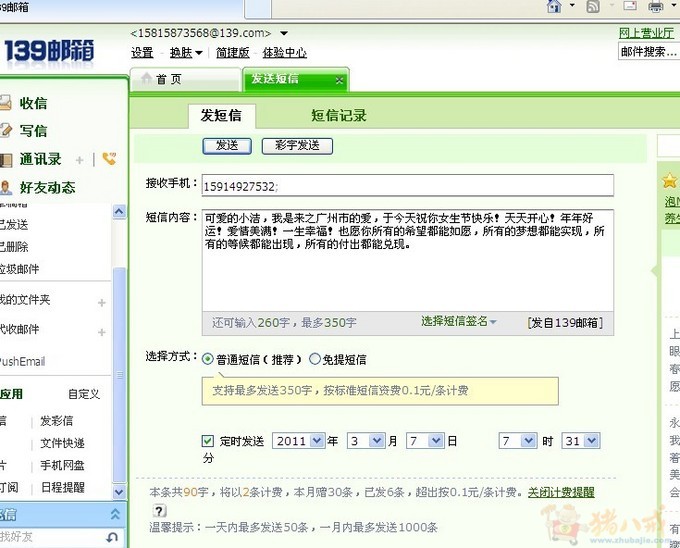Click the refresh icon beside 找好友

pos(112,538)
